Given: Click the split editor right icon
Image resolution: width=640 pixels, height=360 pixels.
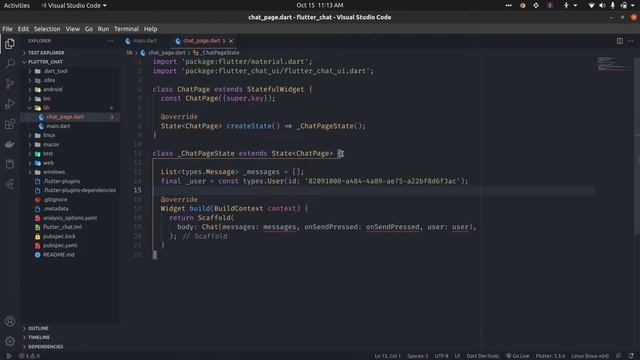Looking at the screenshot, I should point(620,41).
